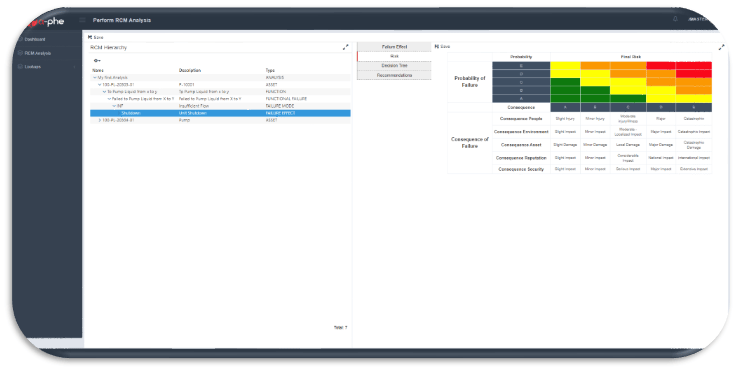
Task: Click the hamburger menu icon in header
Action: click(x=82, y=20)
